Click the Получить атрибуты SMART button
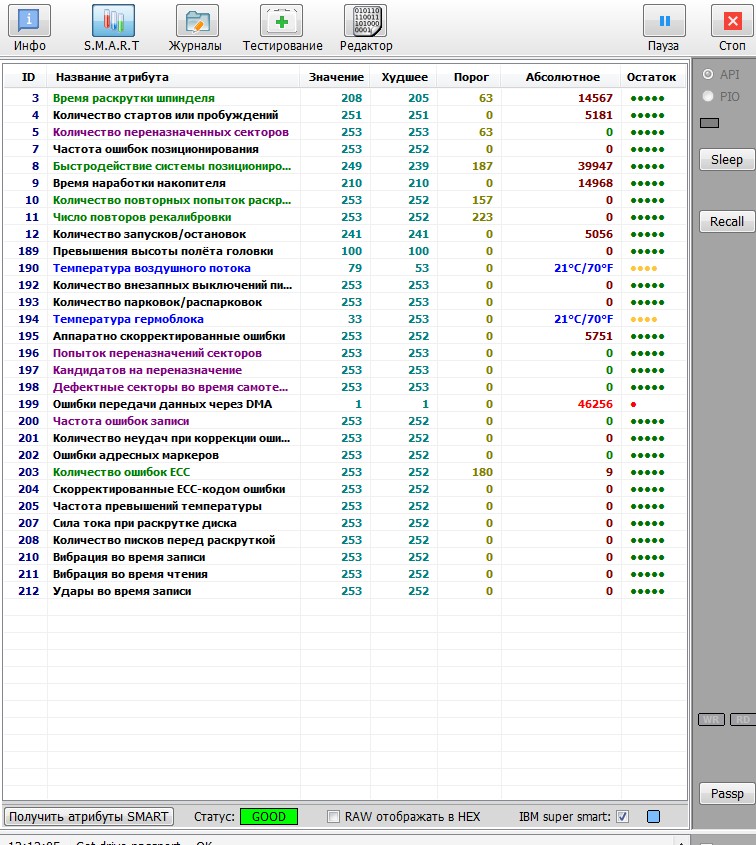 click(89, 816)
